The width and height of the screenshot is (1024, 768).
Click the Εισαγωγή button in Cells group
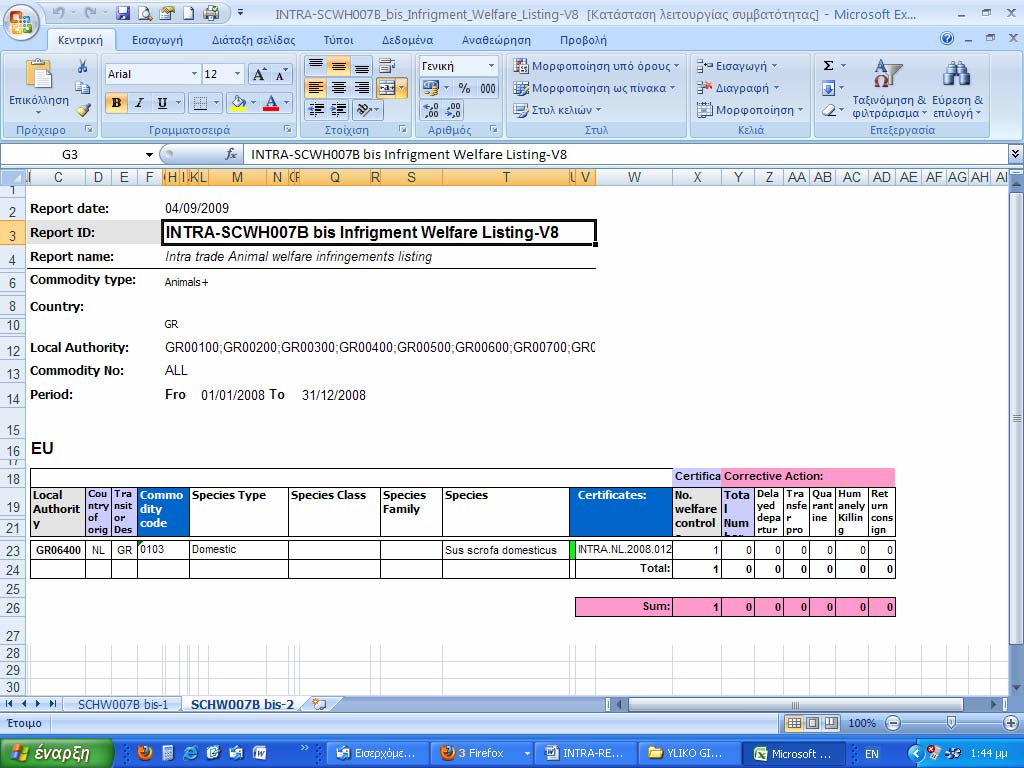coord(737,65)
